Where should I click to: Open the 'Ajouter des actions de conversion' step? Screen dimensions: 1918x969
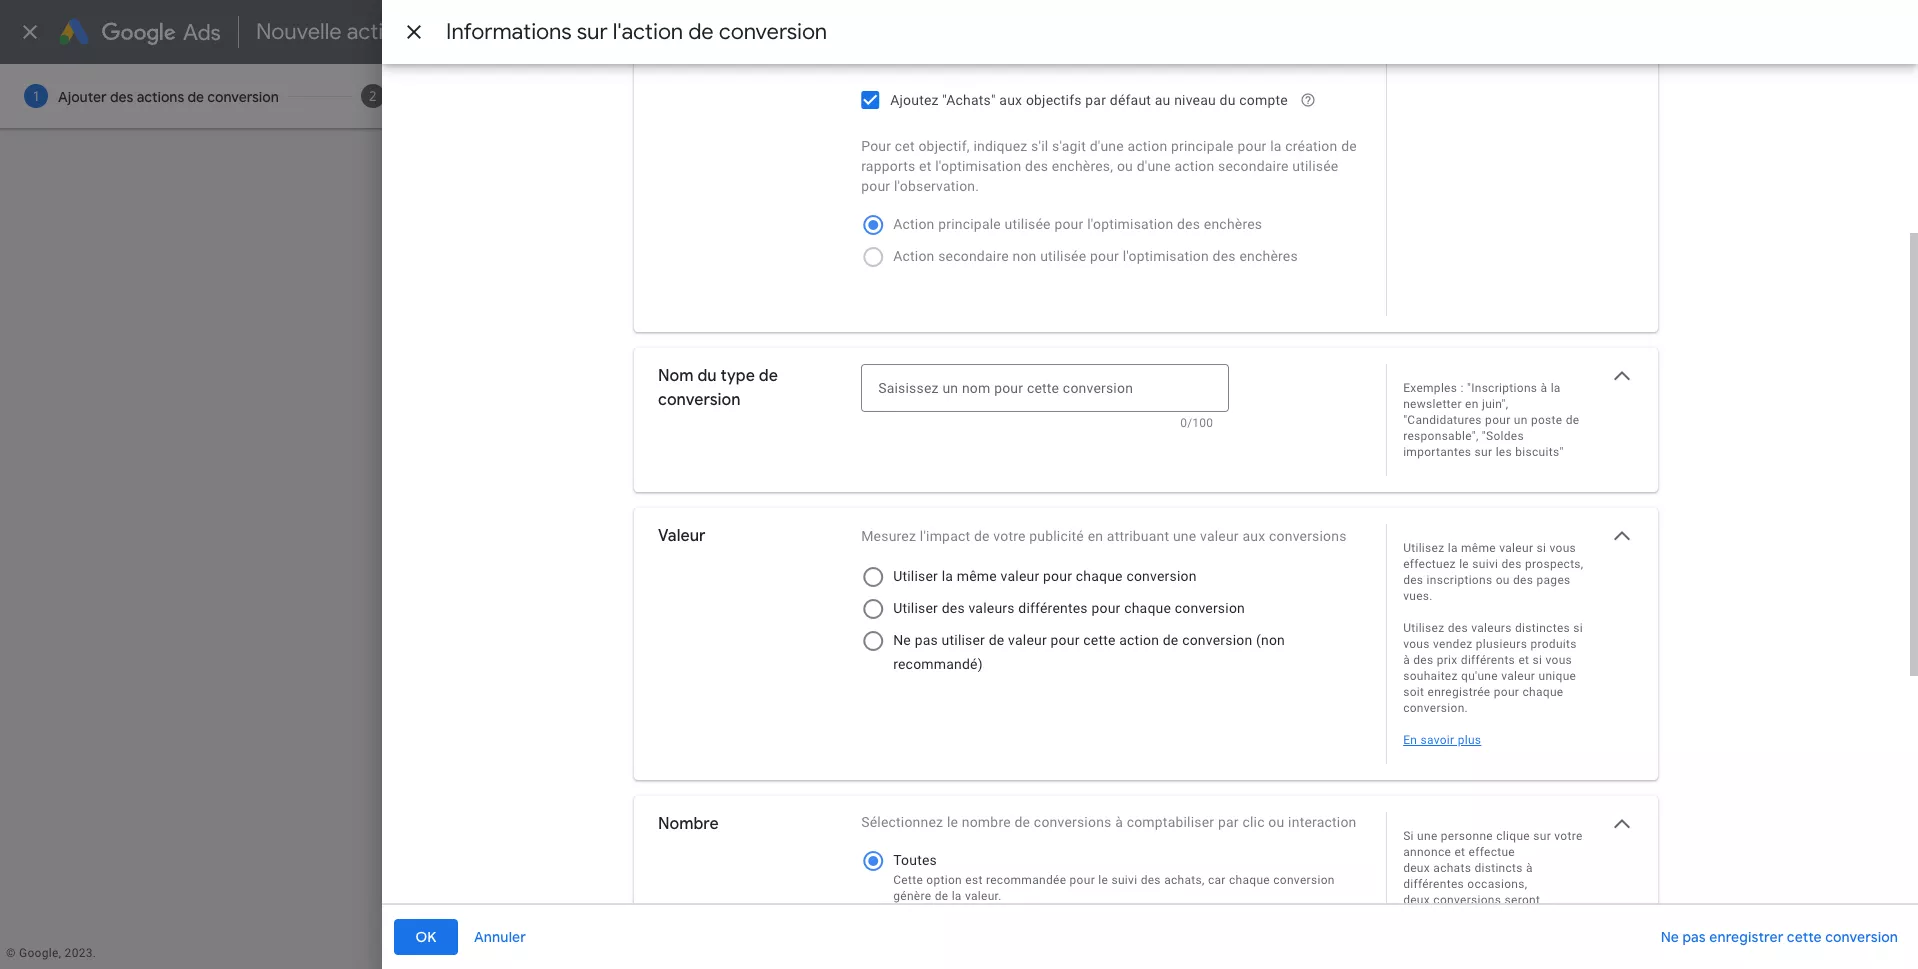pos(166,96)
